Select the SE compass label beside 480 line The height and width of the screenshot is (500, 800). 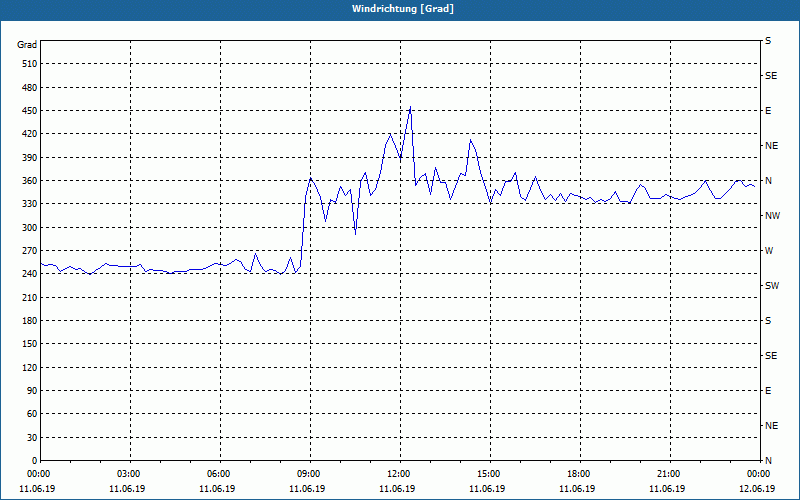click(771, 76)
